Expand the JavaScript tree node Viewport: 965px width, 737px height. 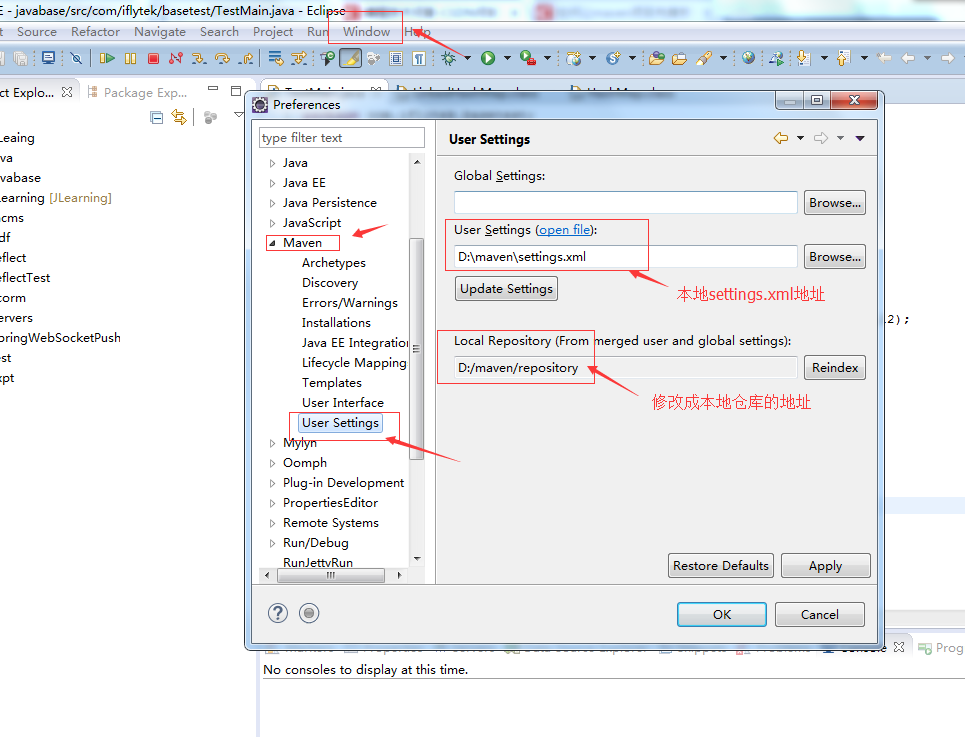click(272, 223)
